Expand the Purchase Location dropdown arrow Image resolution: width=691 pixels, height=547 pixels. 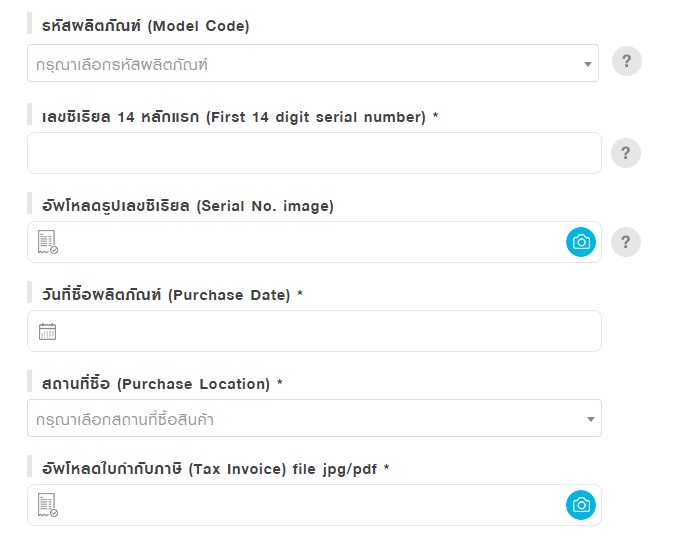[591, 419]
